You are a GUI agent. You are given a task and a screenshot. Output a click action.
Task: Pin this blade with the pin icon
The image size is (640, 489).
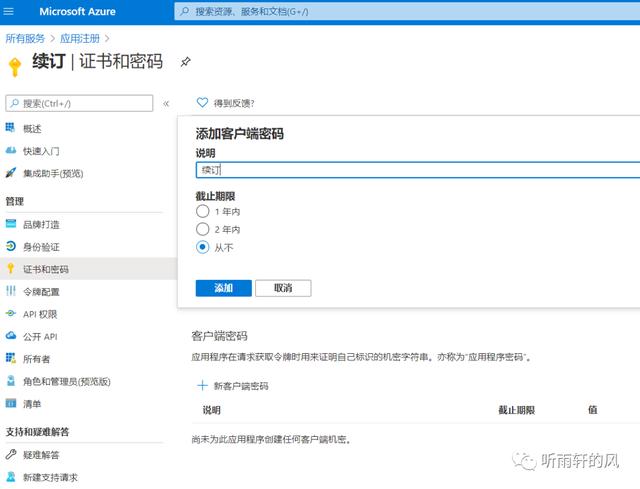(x=185, y=62)
